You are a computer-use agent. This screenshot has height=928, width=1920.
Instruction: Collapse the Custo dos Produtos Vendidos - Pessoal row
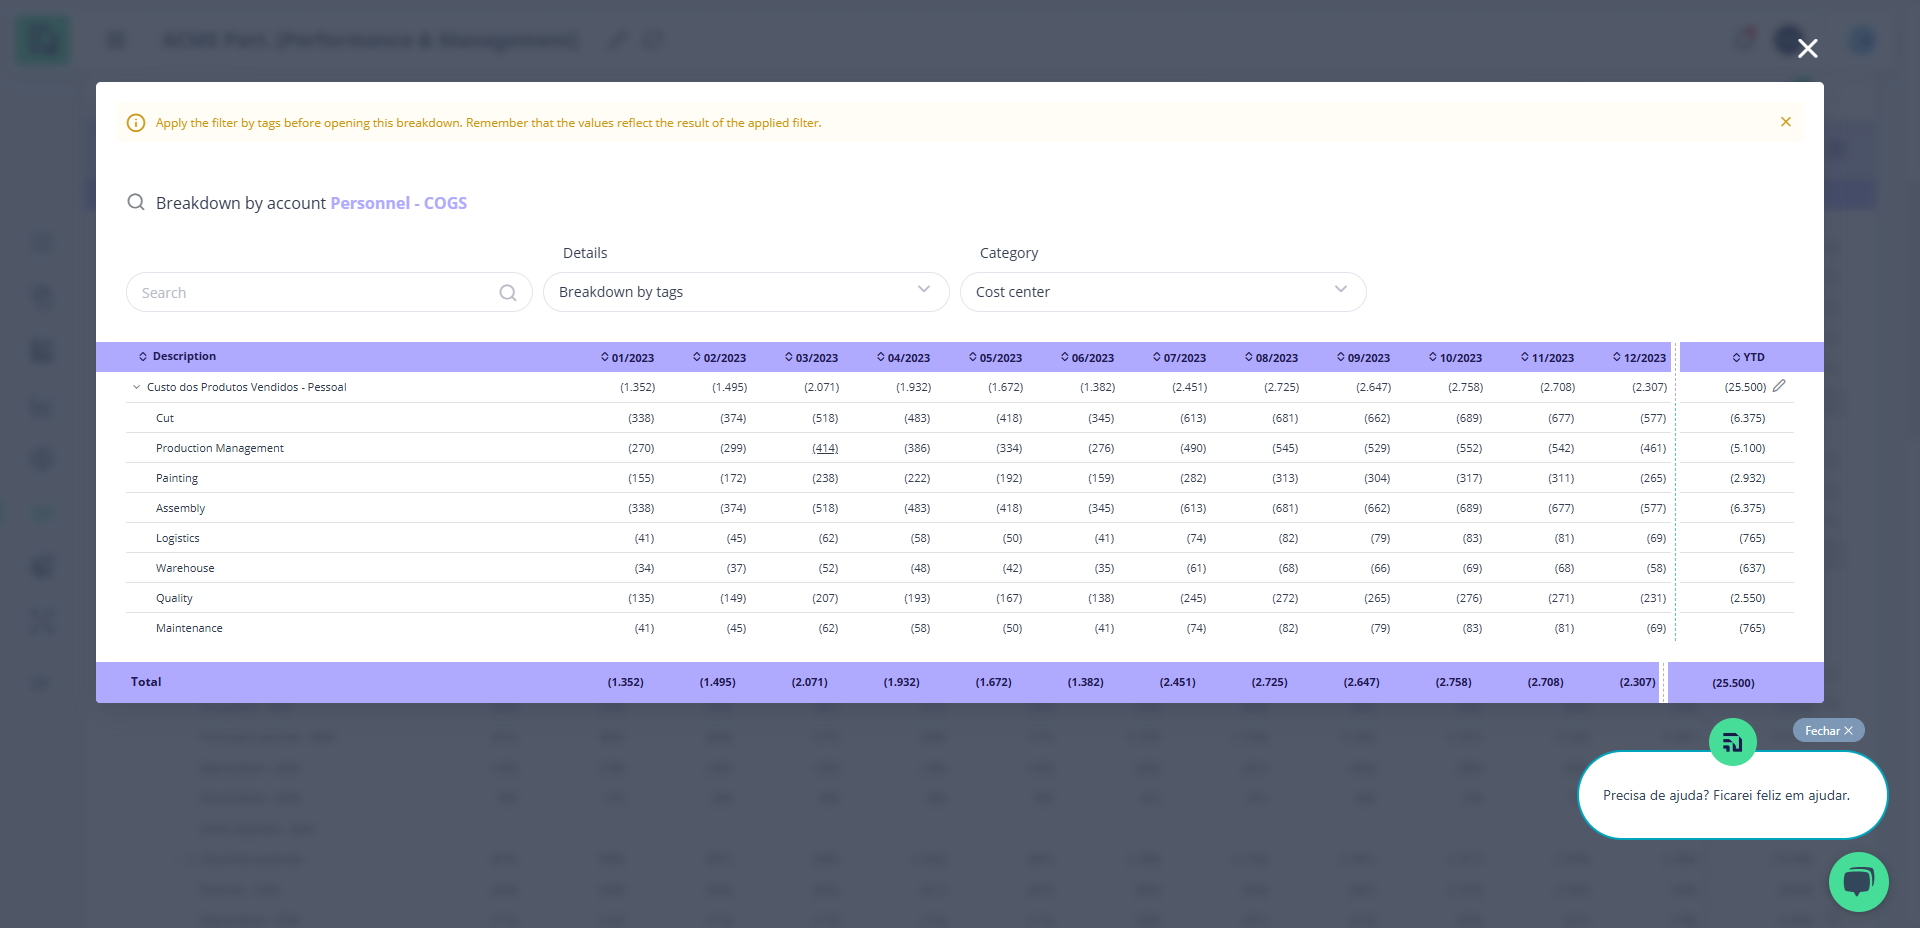(x=137, y=387)
